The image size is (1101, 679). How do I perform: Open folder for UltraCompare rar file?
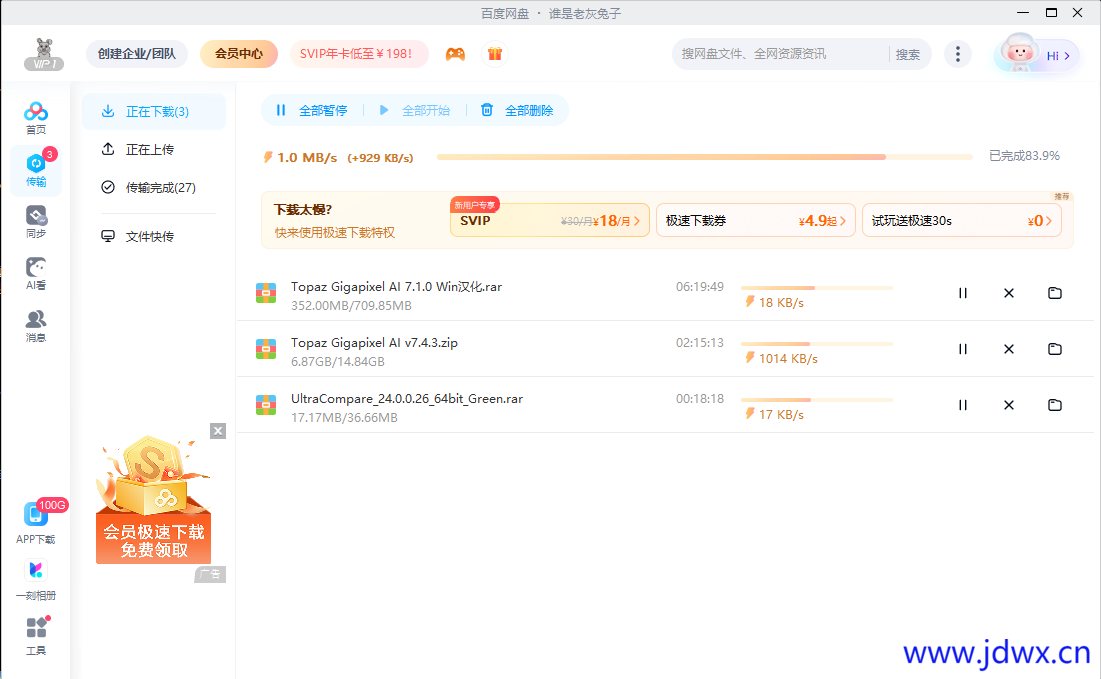pyautogui.click(x=1055, y=405)
